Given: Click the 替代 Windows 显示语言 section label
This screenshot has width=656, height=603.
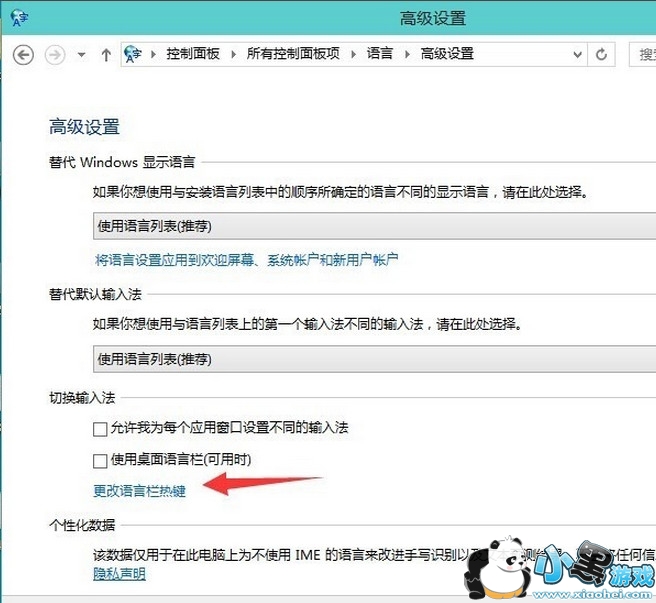Looking at the screenshot, I should [122, 162].
